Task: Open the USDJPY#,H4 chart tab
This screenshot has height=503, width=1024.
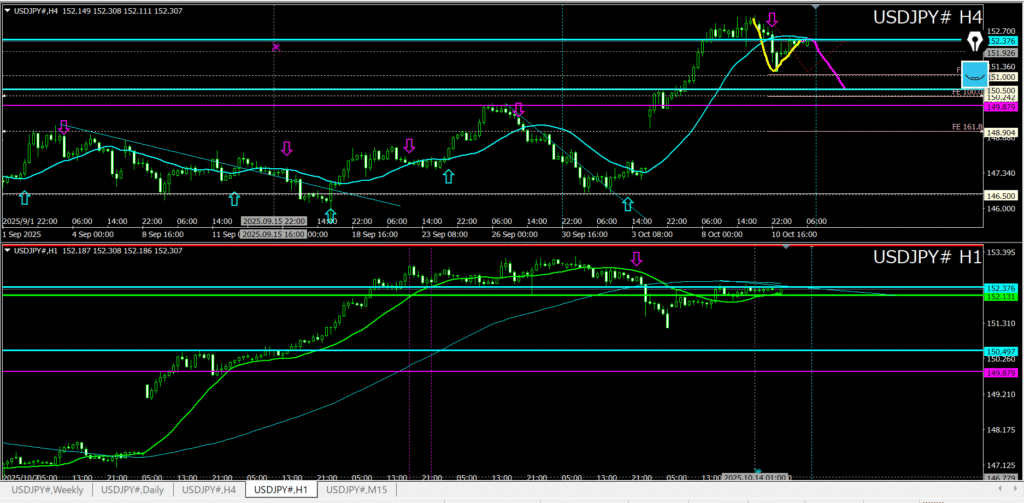Action: (x=209, y=490)
